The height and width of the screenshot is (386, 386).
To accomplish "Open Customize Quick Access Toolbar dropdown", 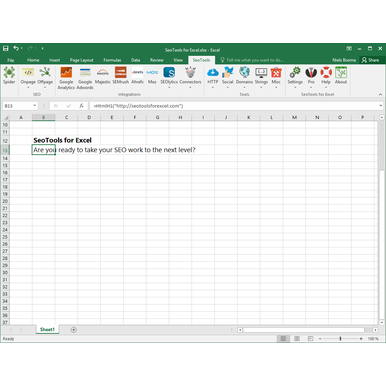I will point(43,49).
